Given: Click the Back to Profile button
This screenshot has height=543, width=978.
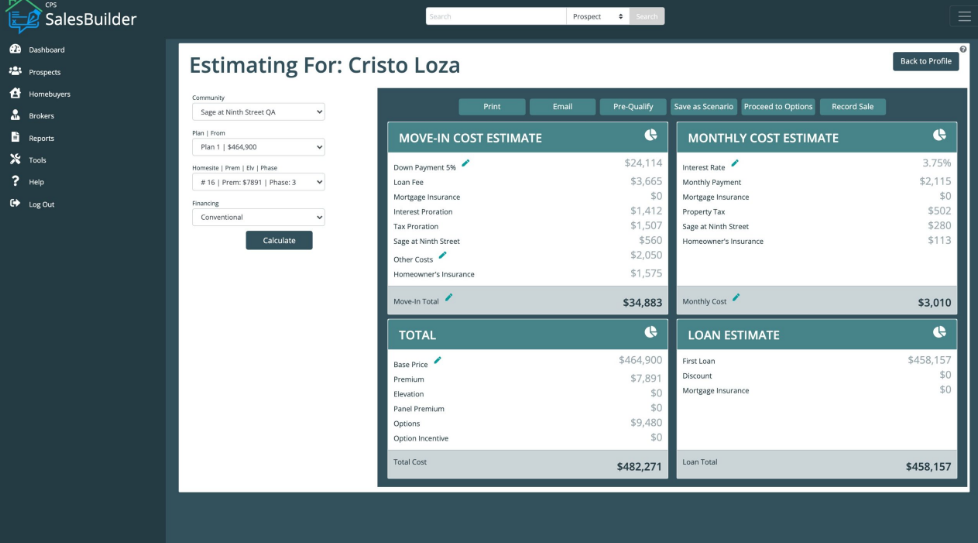Looking at the screenshot, I should click(x=925, y=61).
